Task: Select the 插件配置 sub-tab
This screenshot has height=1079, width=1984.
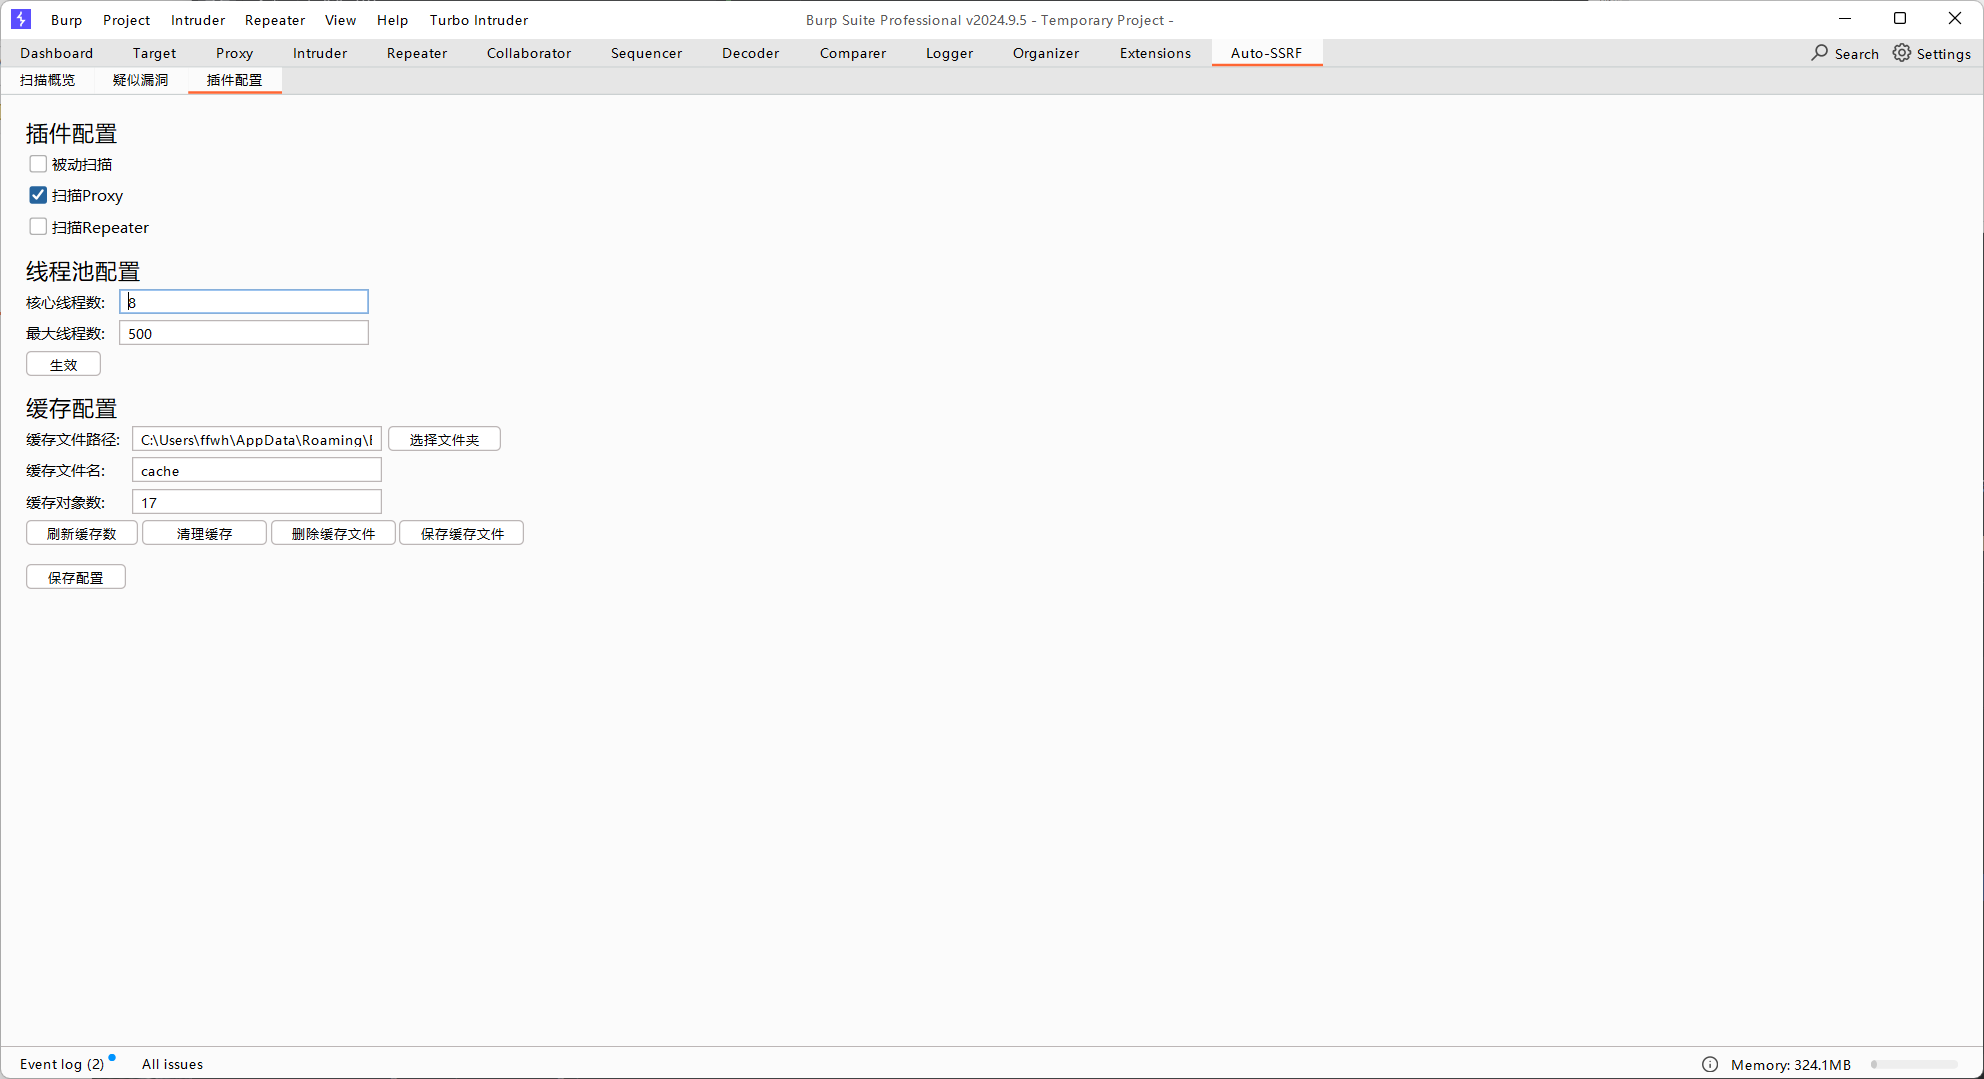Action: click(x=234, y=80)
